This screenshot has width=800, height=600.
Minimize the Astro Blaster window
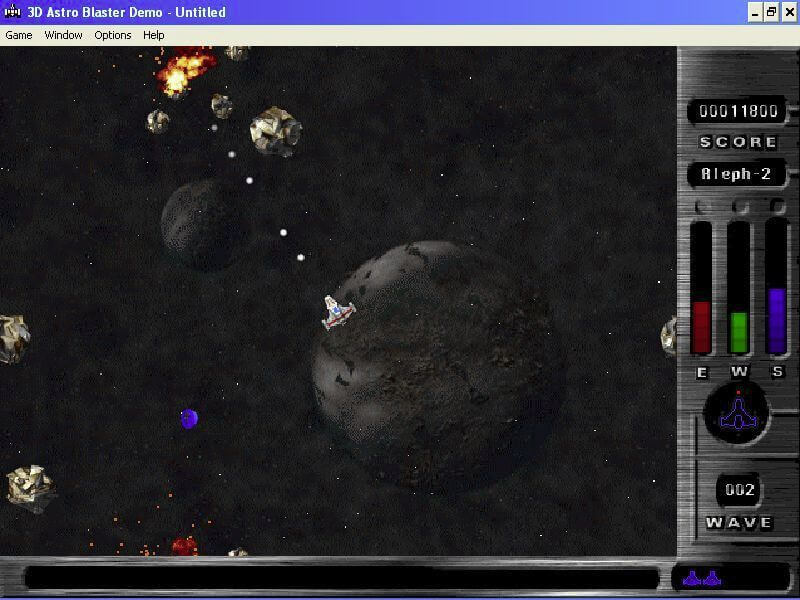point(755,12)
